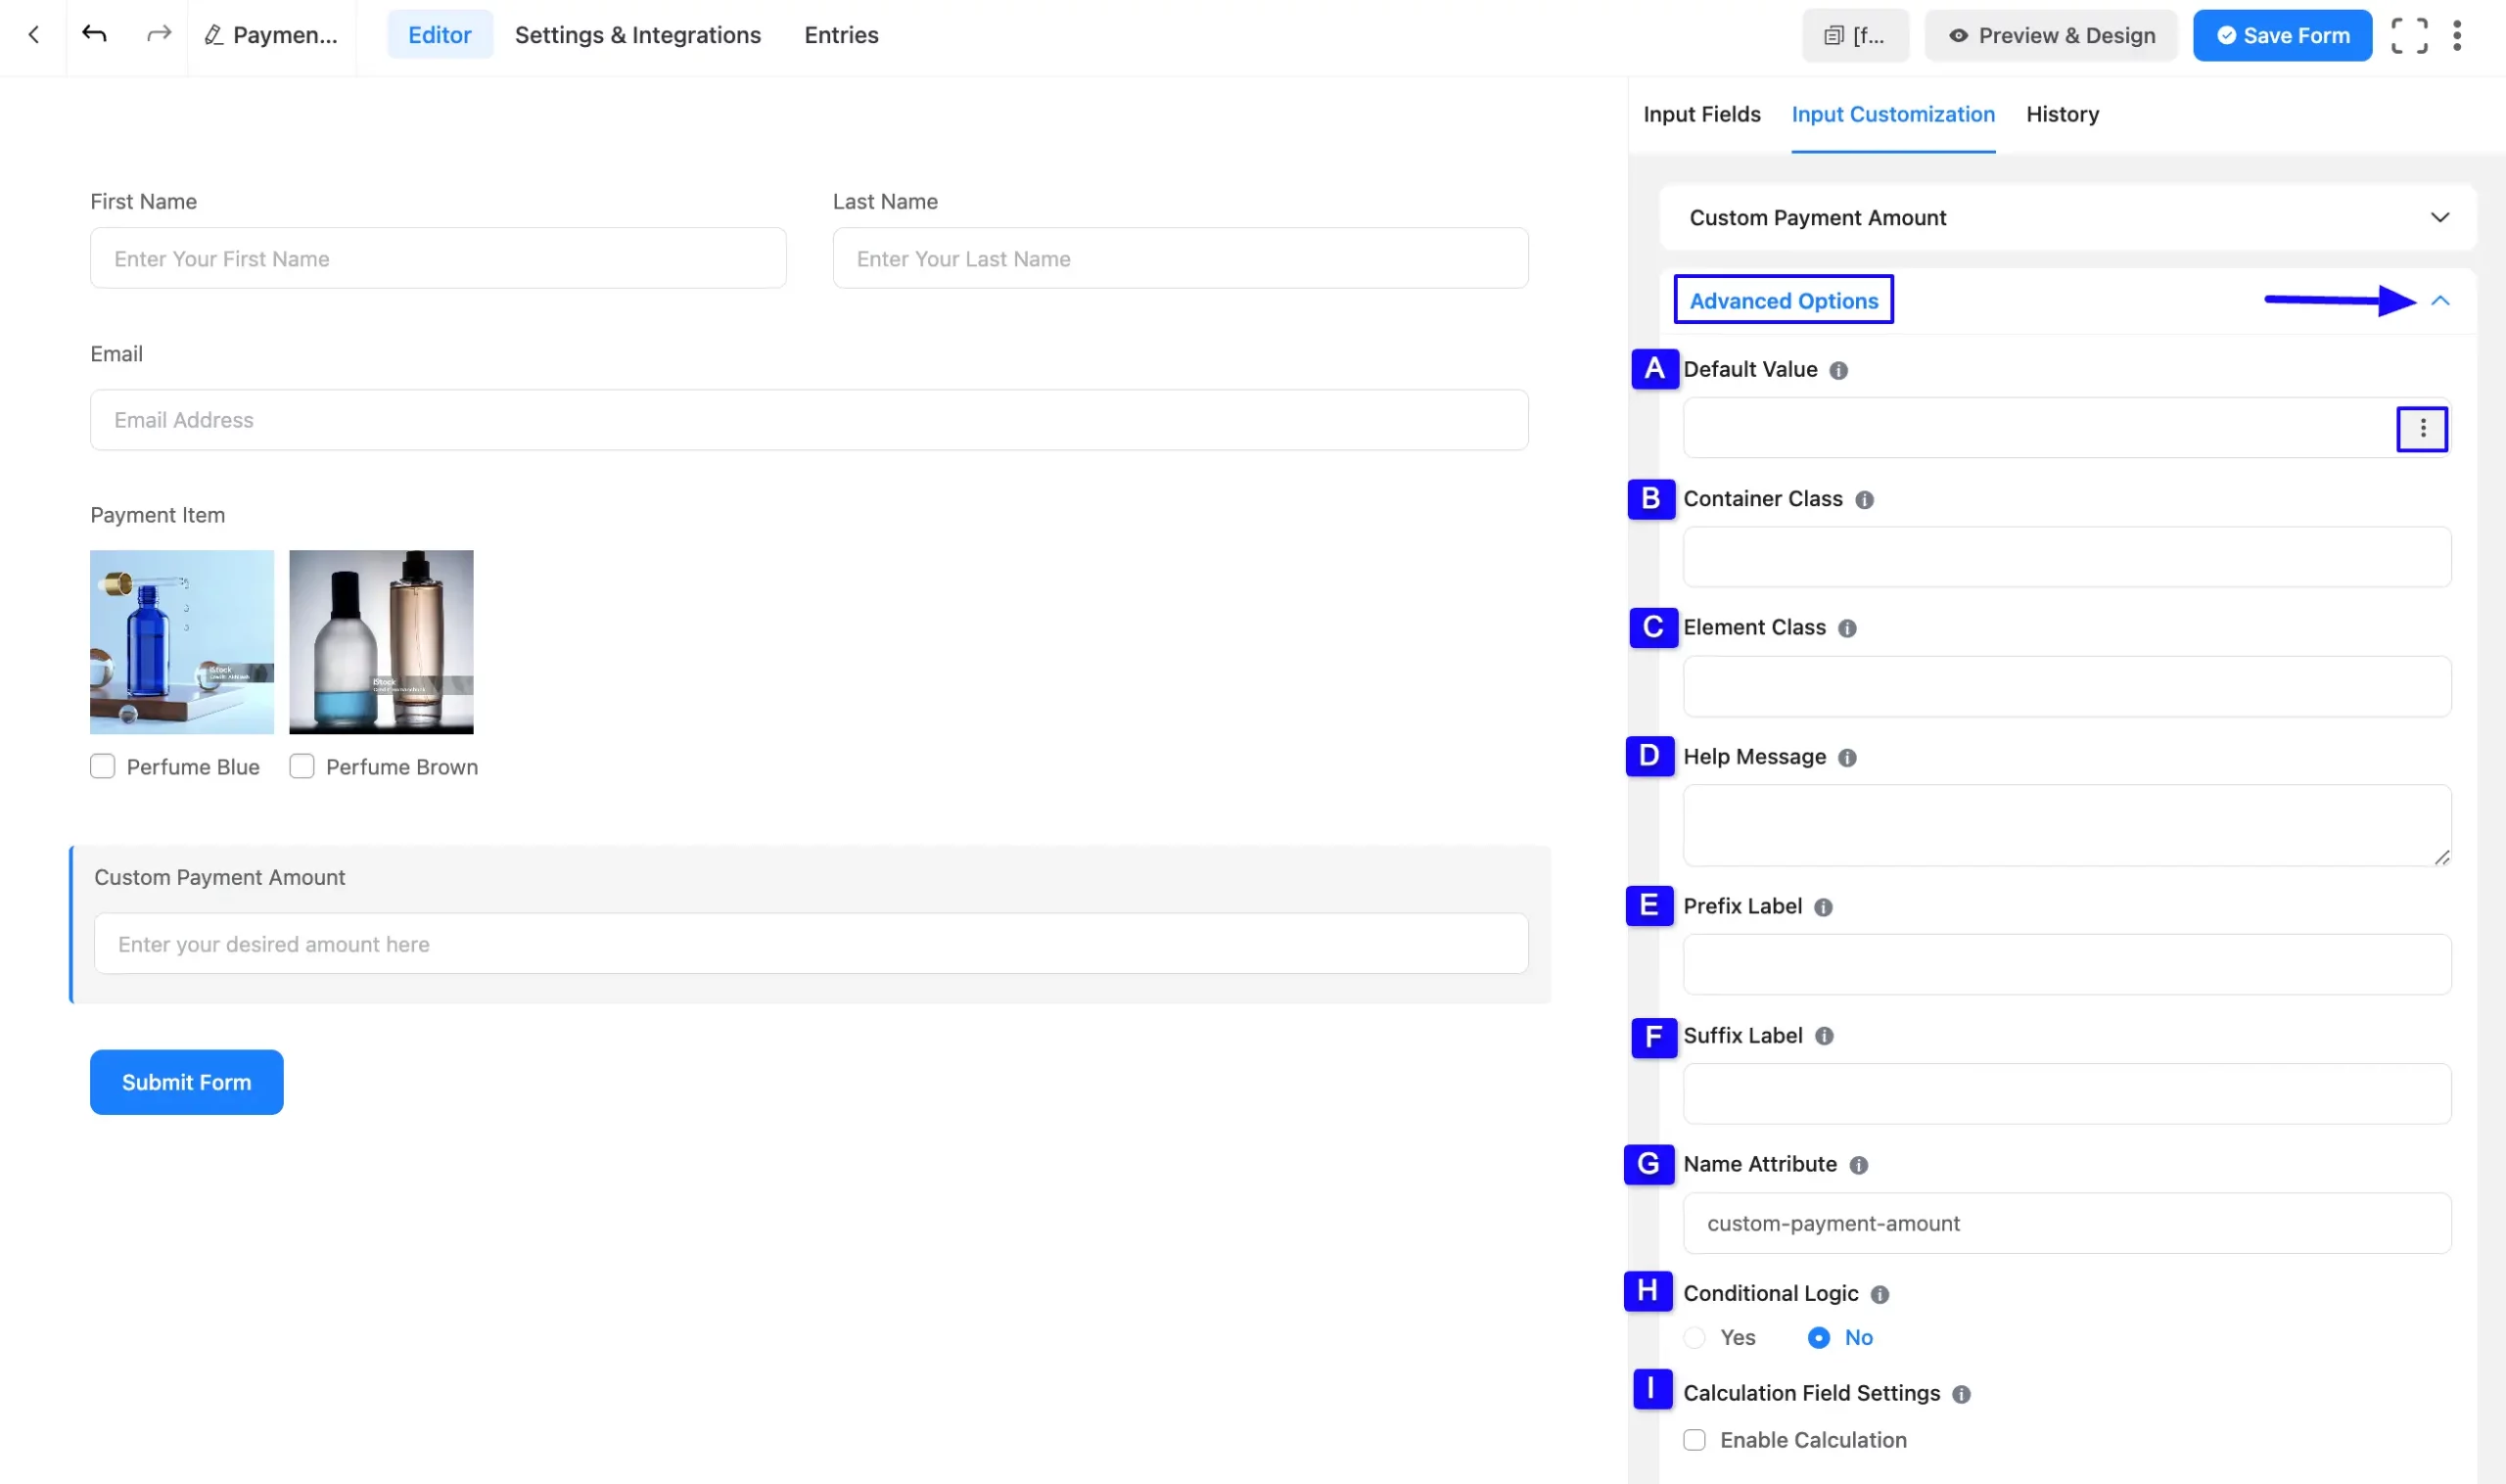
Task: Click the Save Form button
Action: pyautogui.click(x=2282, y=36)
